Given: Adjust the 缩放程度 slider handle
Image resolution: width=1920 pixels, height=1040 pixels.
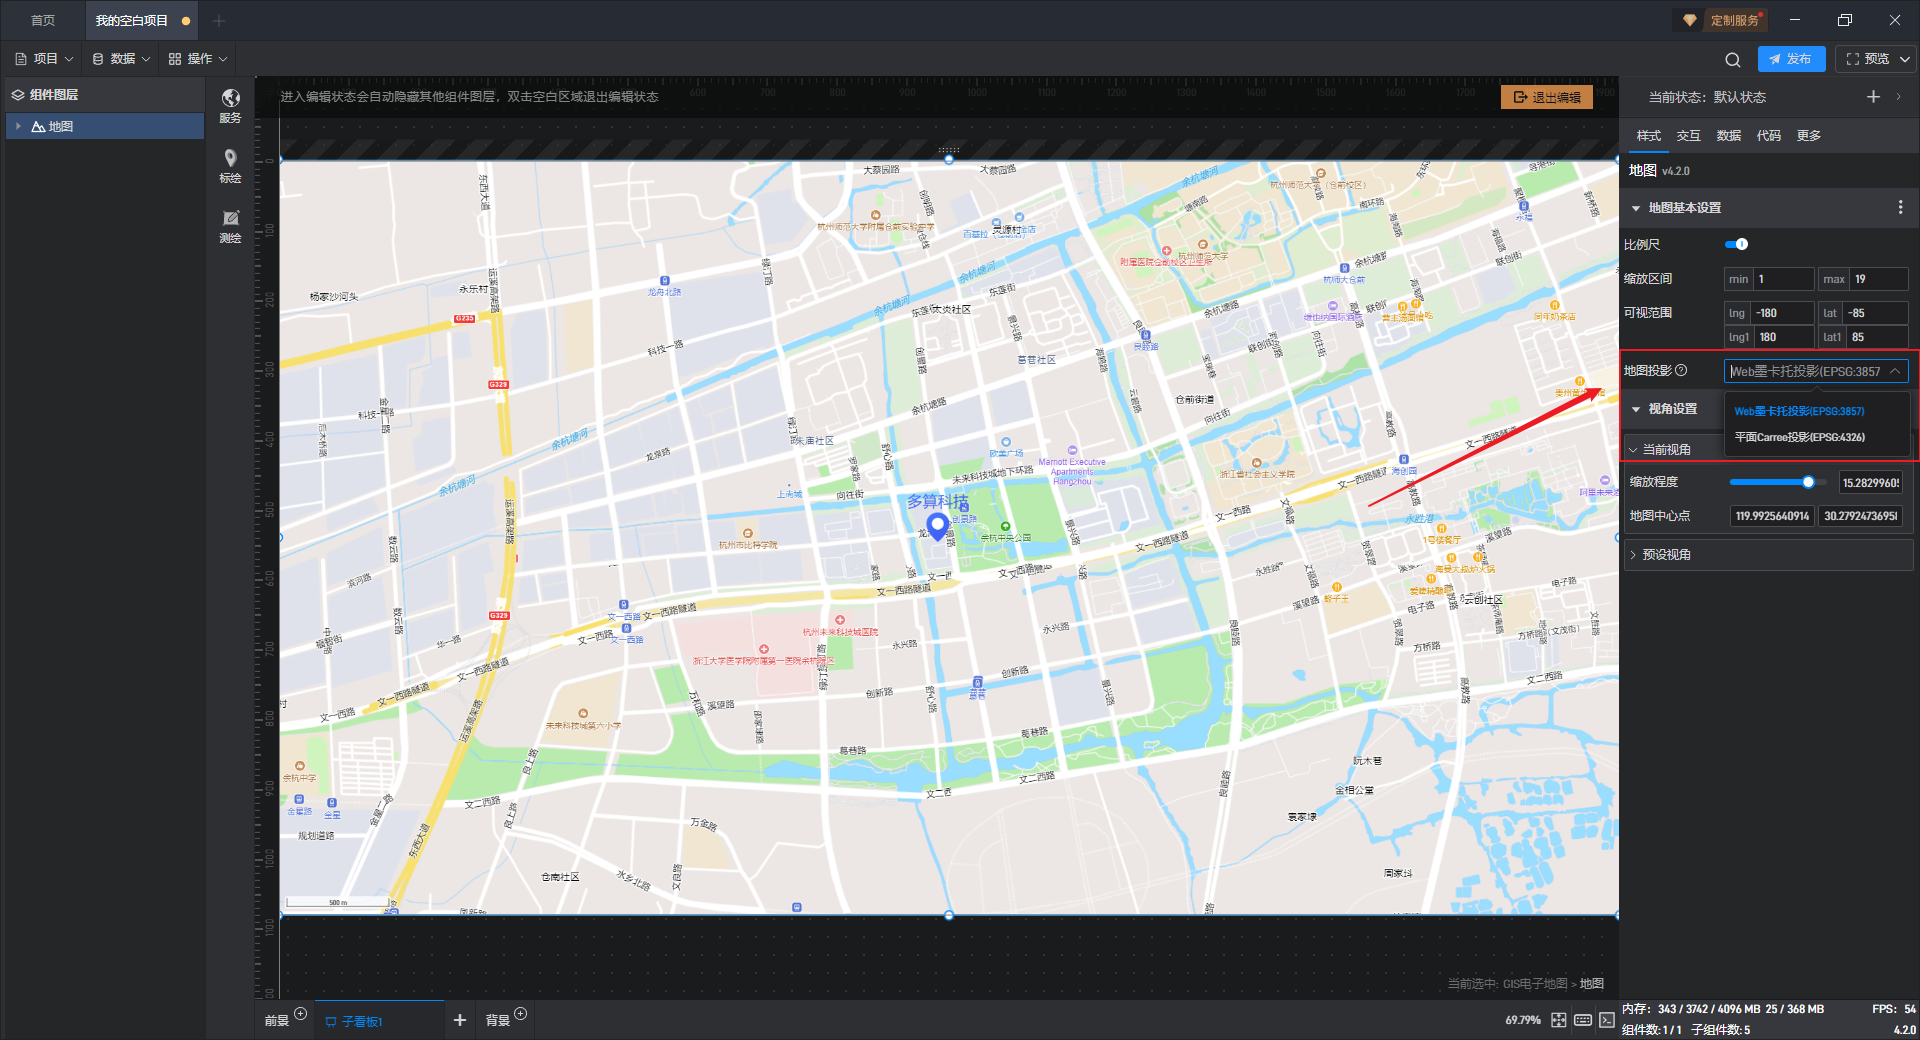Looking at the screenshot, I should click(x=1808, y=482).
